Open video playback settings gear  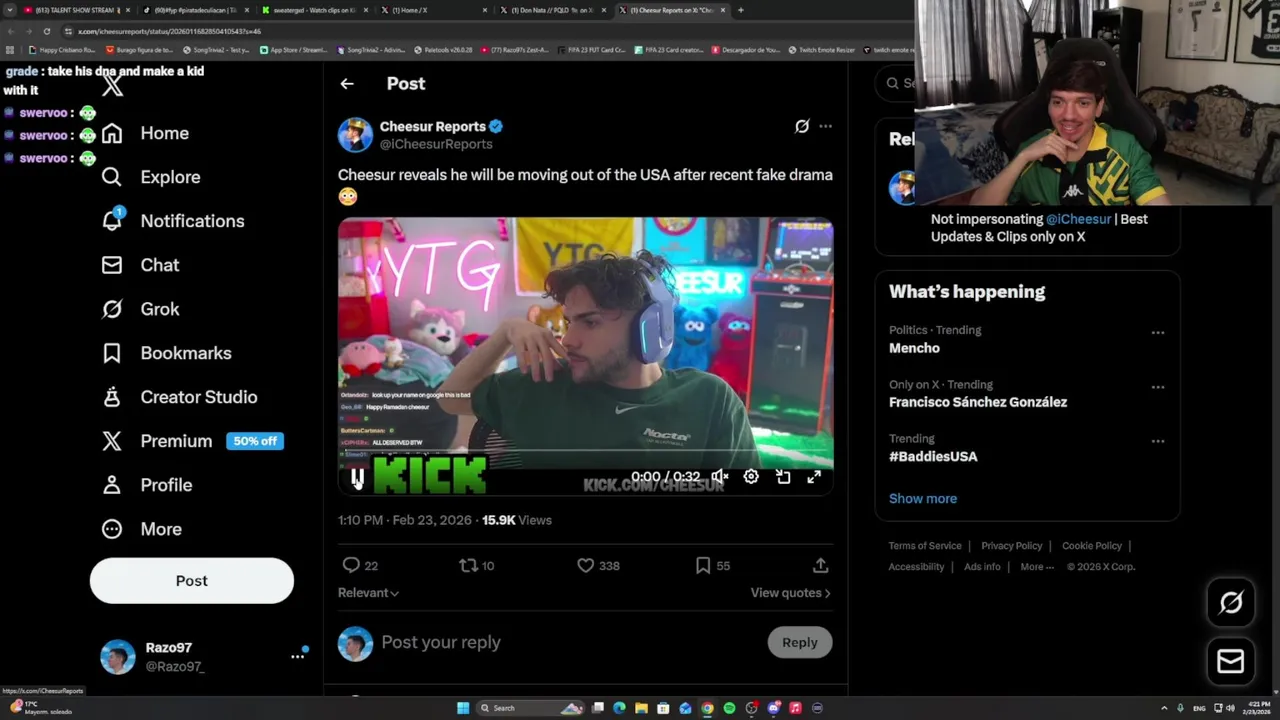(751, 477)
